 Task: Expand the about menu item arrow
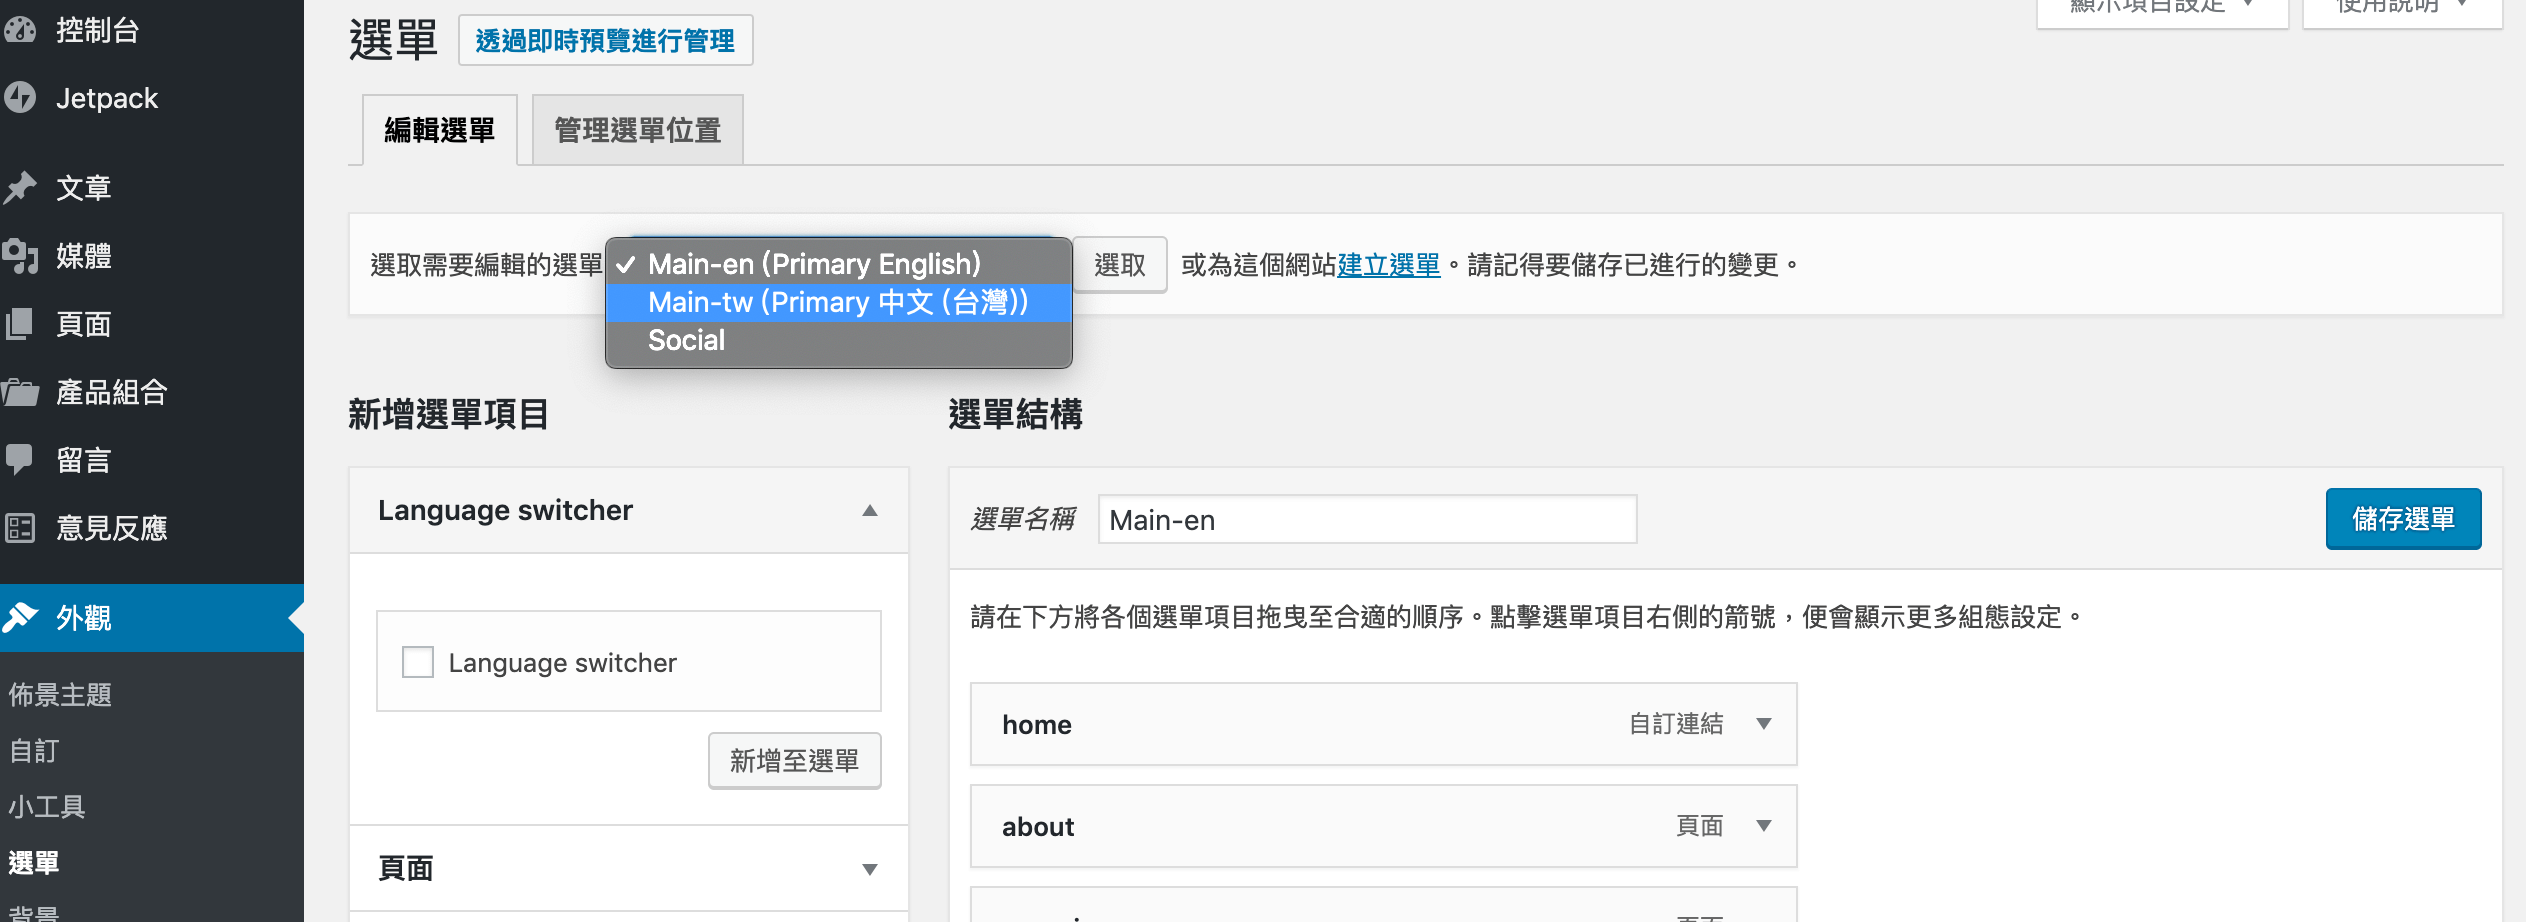click(x=1764, y=826)
